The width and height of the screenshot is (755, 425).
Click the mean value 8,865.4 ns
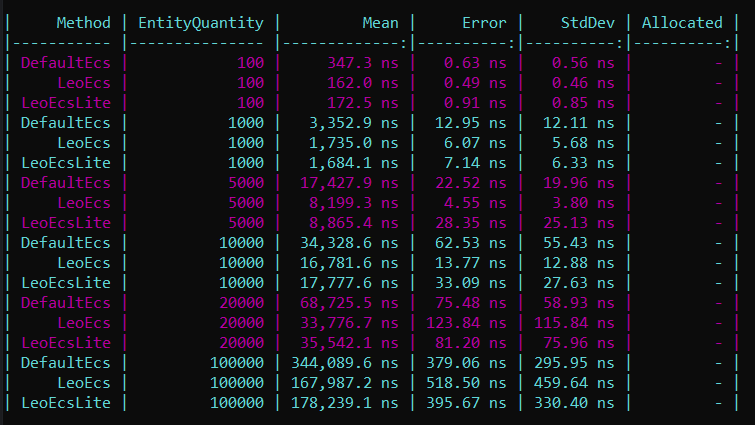tap(353, 222)
